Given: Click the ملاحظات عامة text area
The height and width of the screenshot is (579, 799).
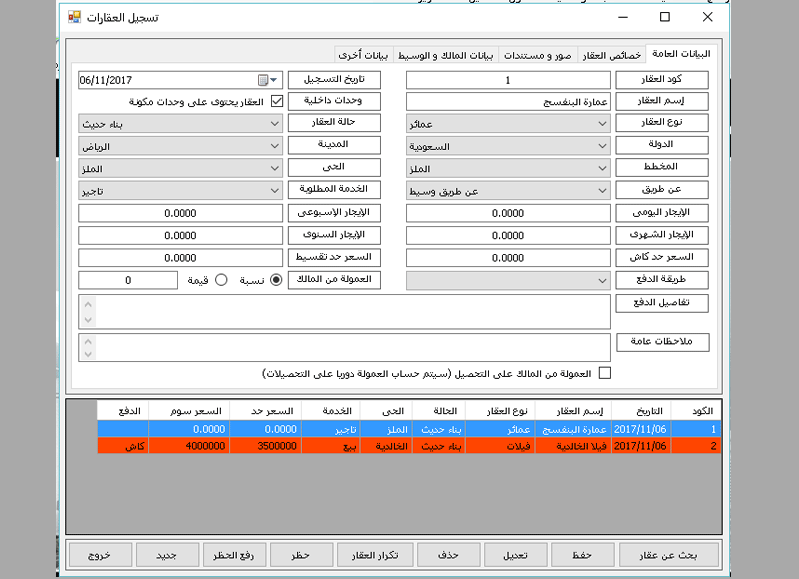Looking at the screenshot, I should click(x=344, y=348).
